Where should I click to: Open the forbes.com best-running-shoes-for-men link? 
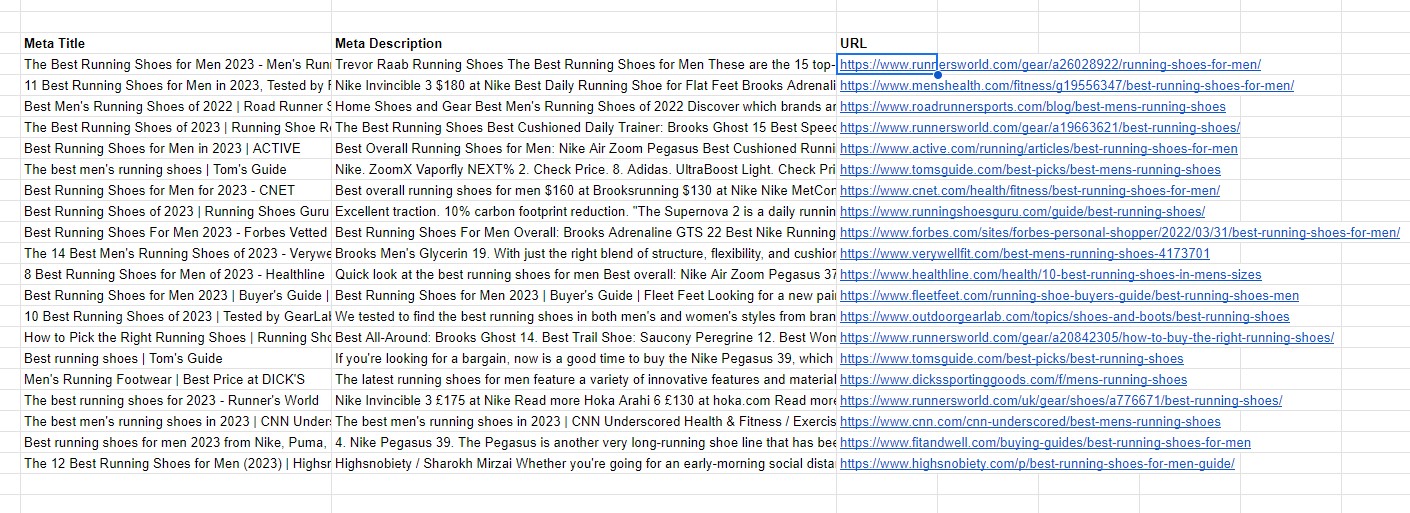pos(1120,233)
